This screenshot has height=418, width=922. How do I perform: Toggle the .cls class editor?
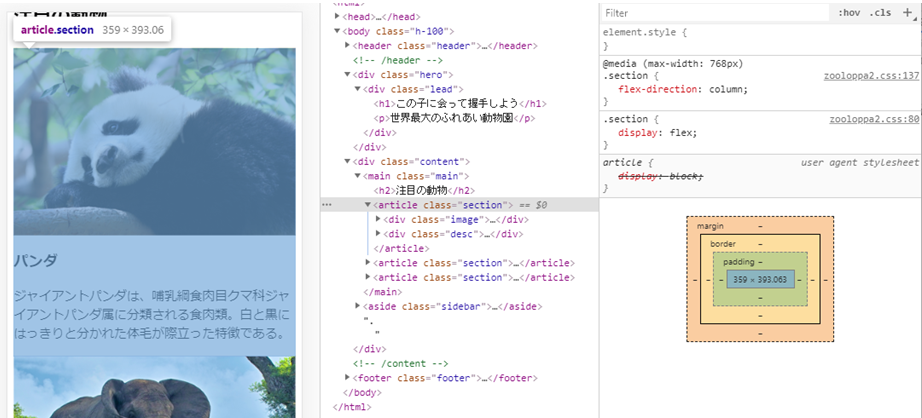(x=880, y=13)
